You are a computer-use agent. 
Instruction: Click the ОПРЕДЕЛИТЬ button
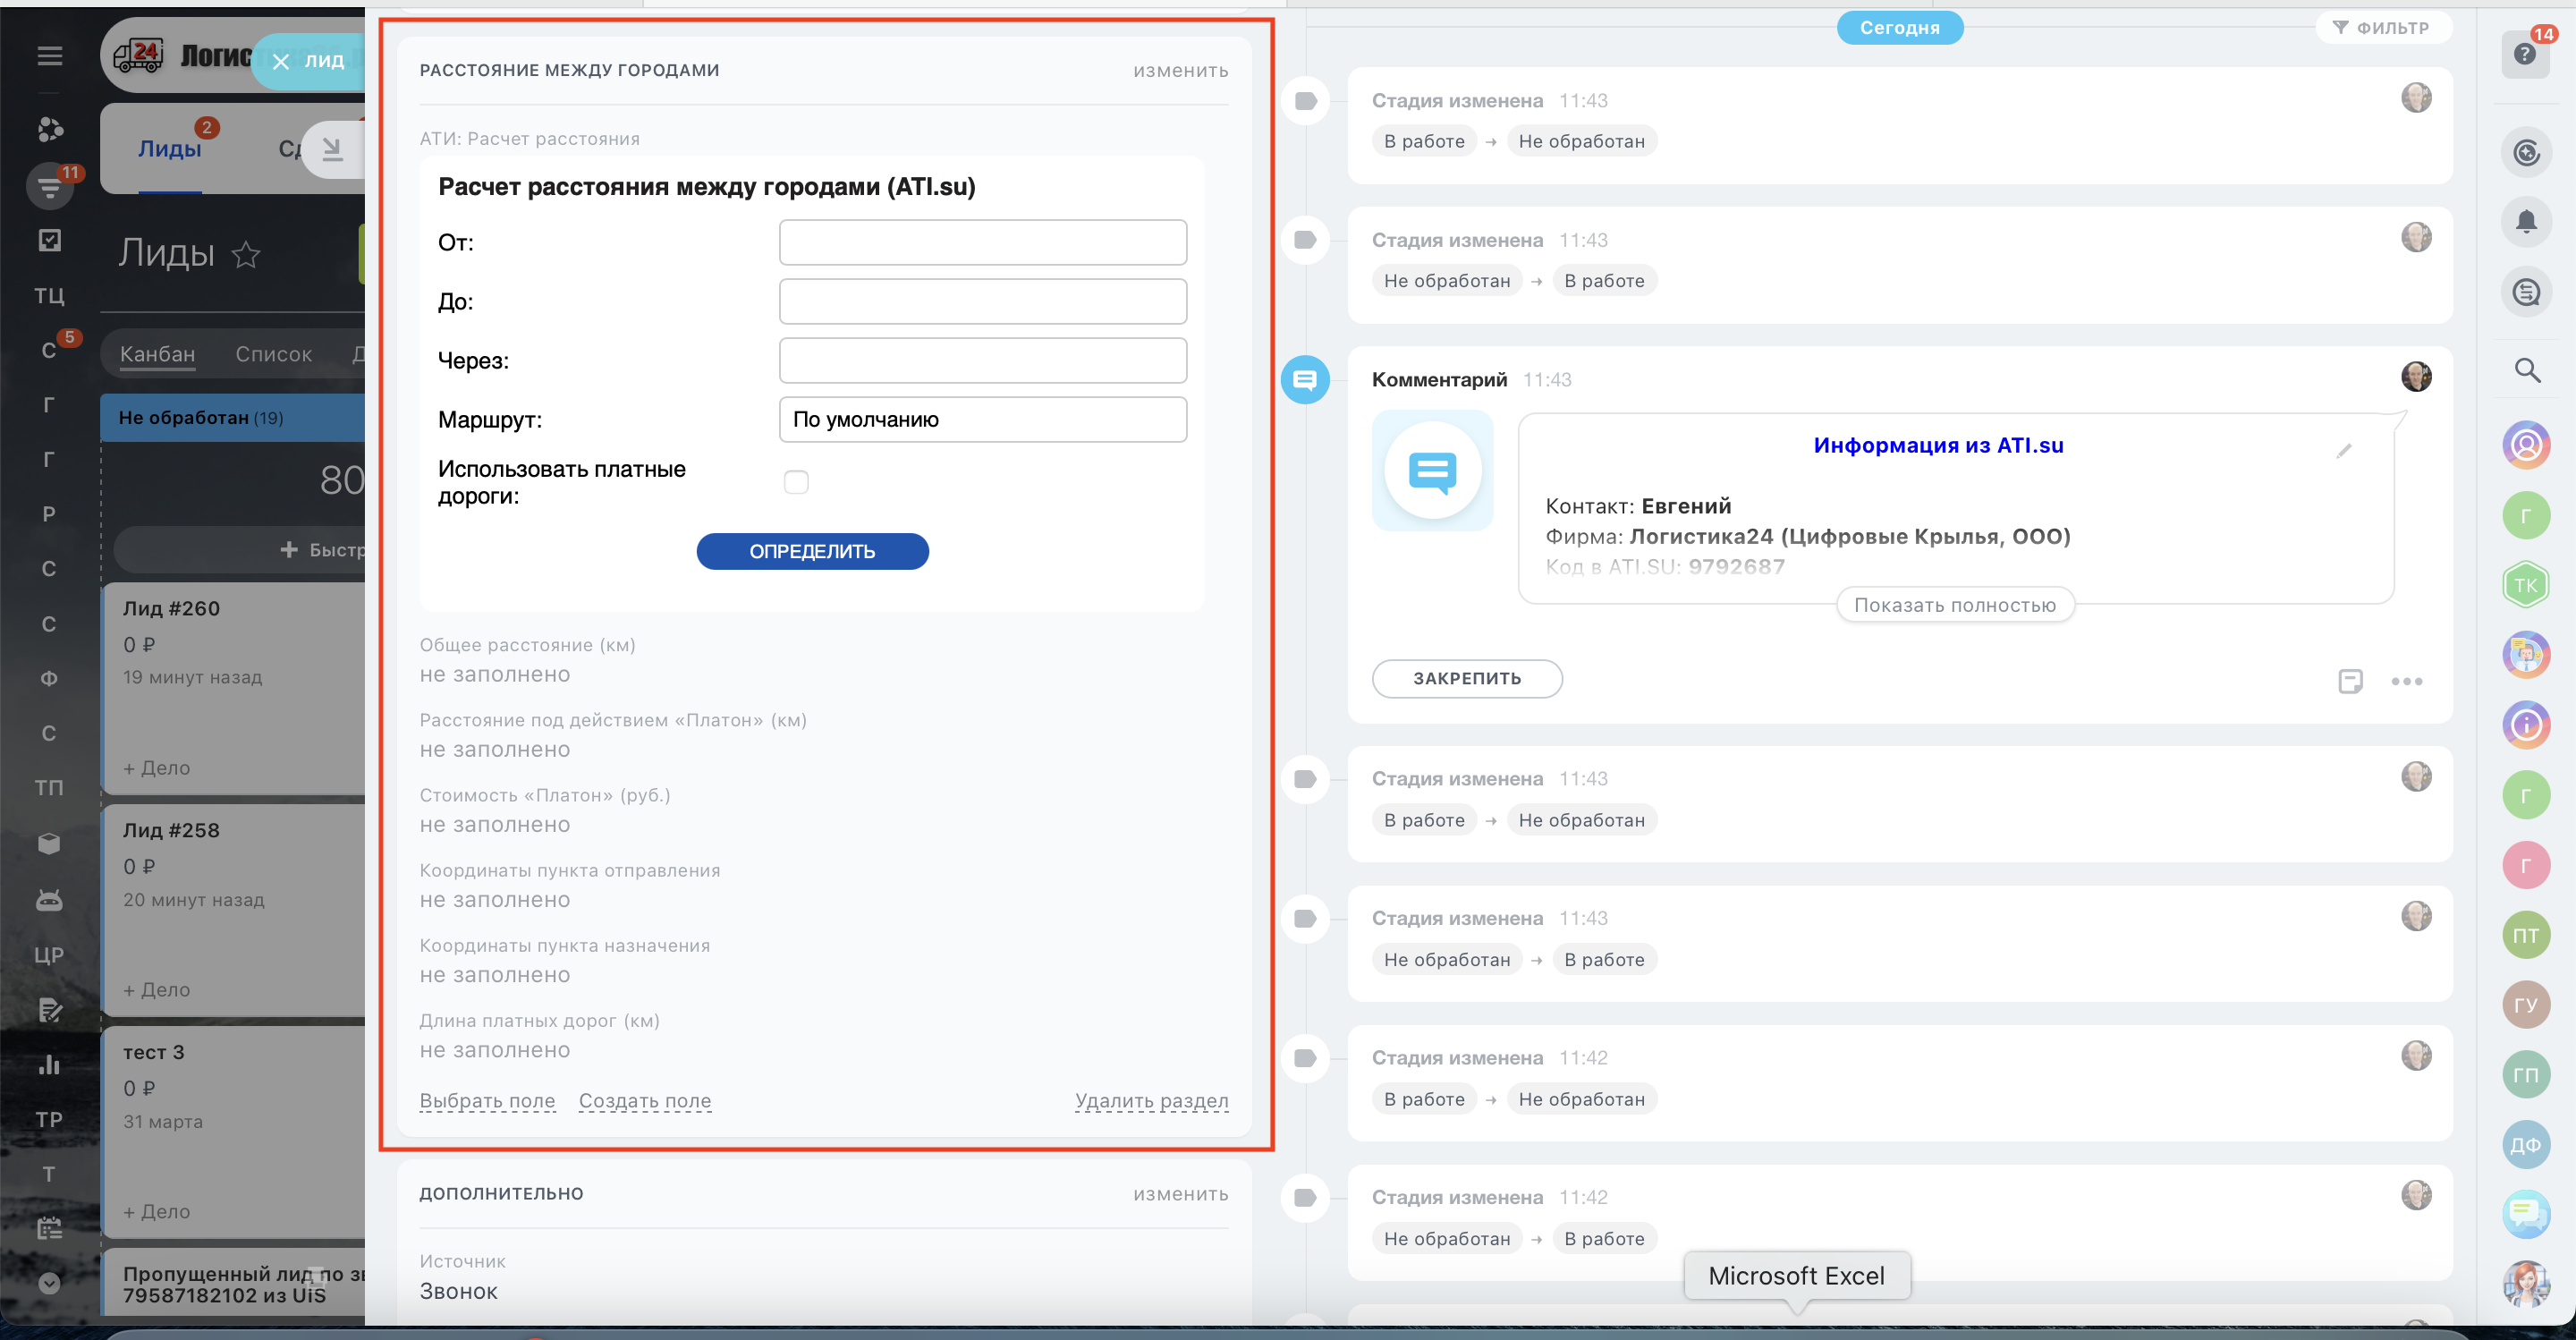[812, 551]
